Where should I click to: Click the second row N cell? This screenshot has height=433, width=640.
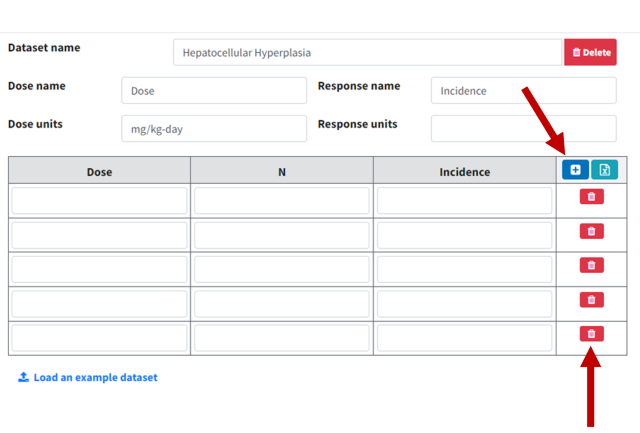(282, 235)
